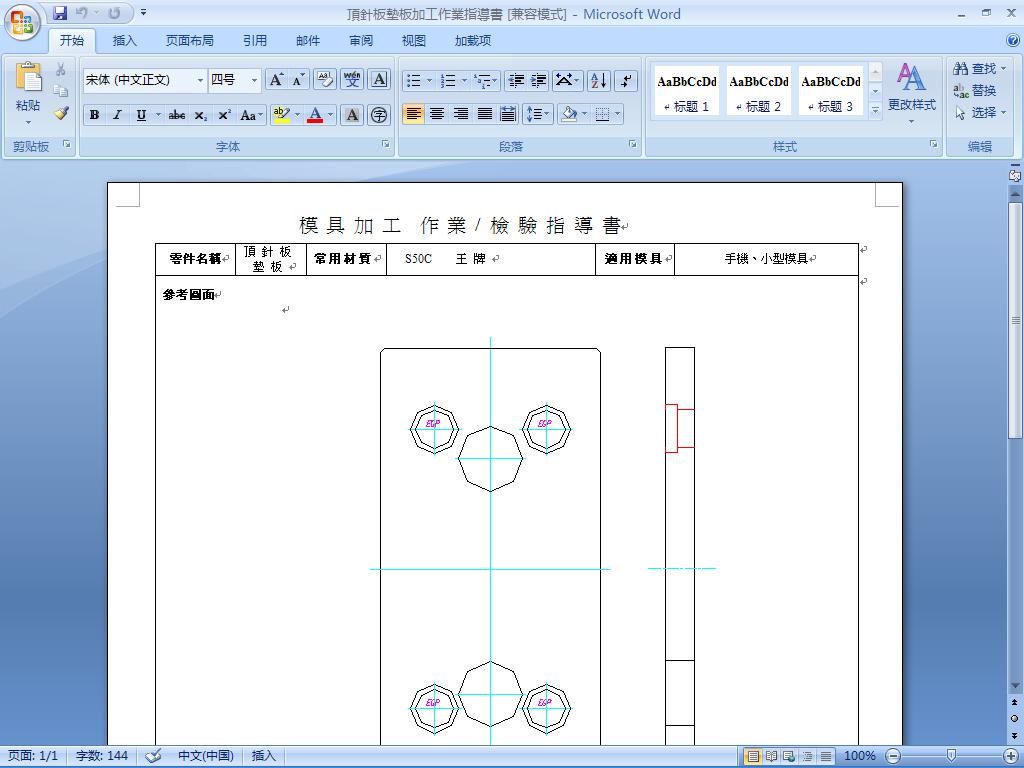
Task: Decrease paragraph indent
Action: point(516,80)
